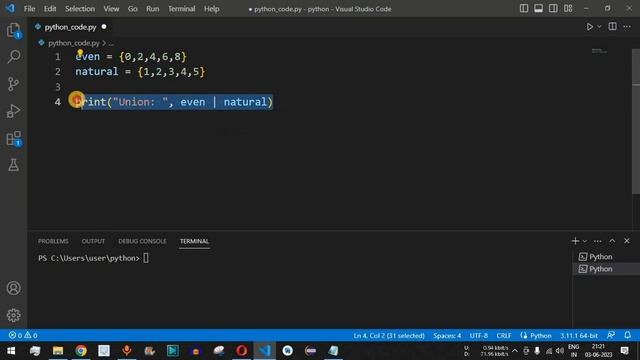Open the Source Control view
Image resolution: width=640 pixels, height=360 pixels.
[13, 84]
